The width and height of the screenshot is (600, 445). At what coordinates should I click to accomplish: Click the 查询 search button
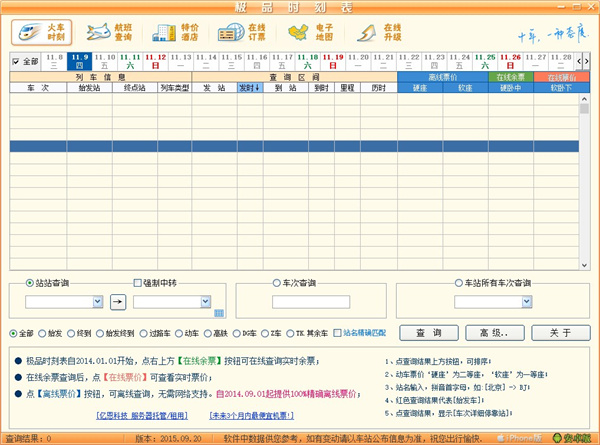coord(429,333)
